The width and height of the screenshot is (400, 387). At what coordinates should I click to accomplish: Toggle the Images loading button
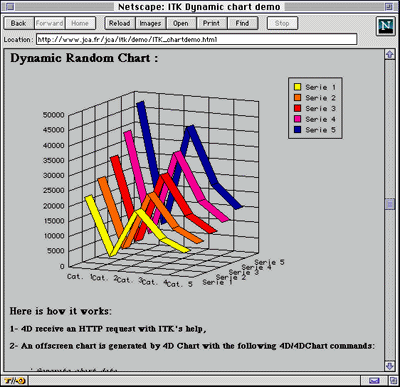click(x=150, y=23)
